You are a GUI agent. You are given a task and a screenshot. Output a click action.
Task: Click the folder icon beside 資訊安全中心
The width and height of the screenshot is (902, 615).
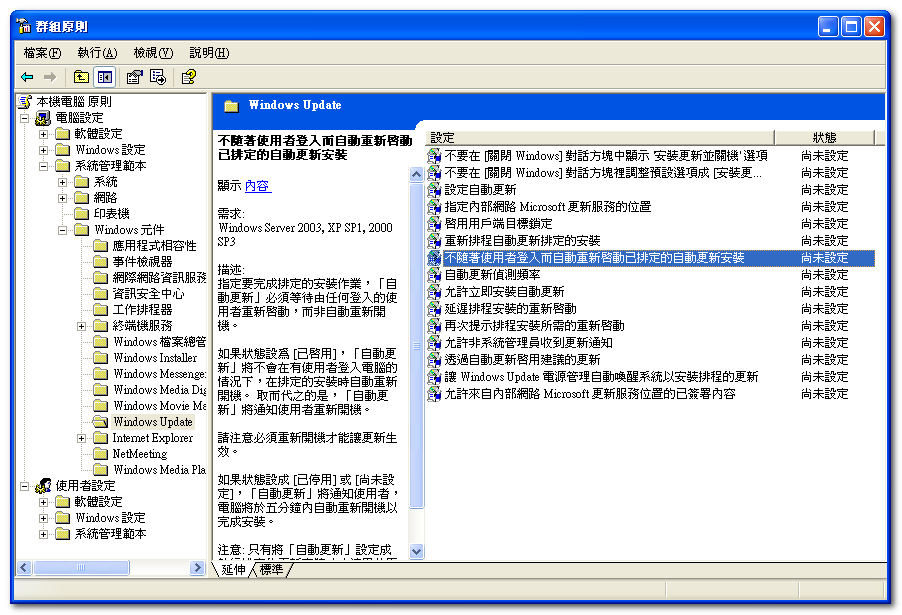[x=101, y=294]
